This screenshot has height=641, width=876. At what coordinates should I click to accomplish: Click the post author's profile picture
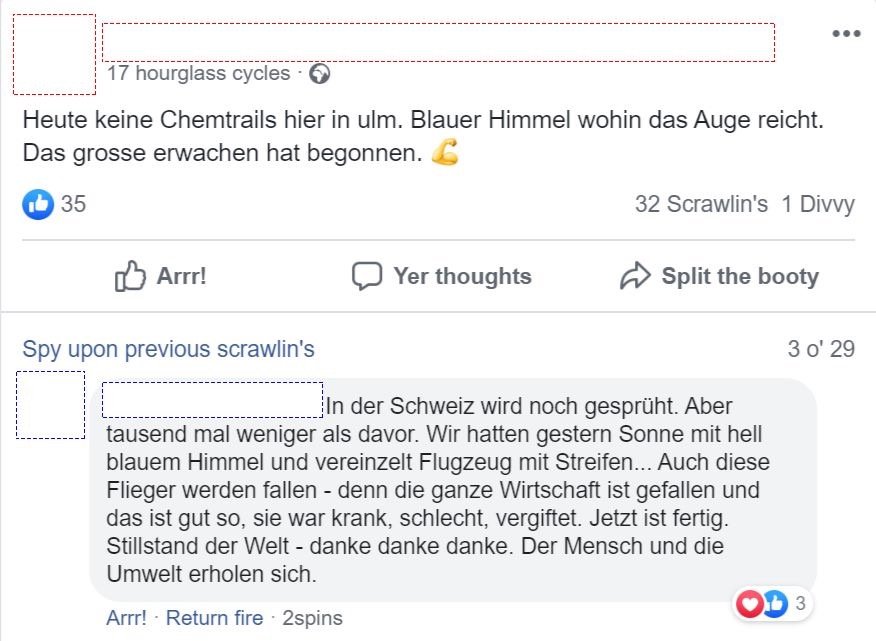[x=57, y=54]
